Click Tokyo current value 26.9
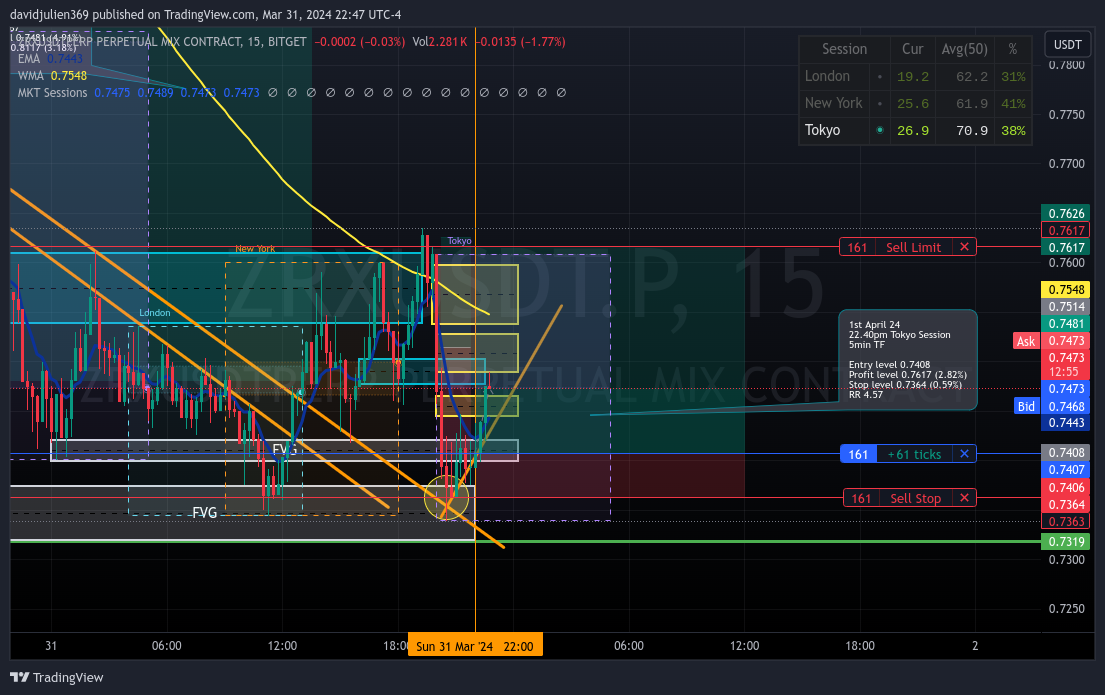The height and width of the screenshot is (695, 1105). (913, 130)
